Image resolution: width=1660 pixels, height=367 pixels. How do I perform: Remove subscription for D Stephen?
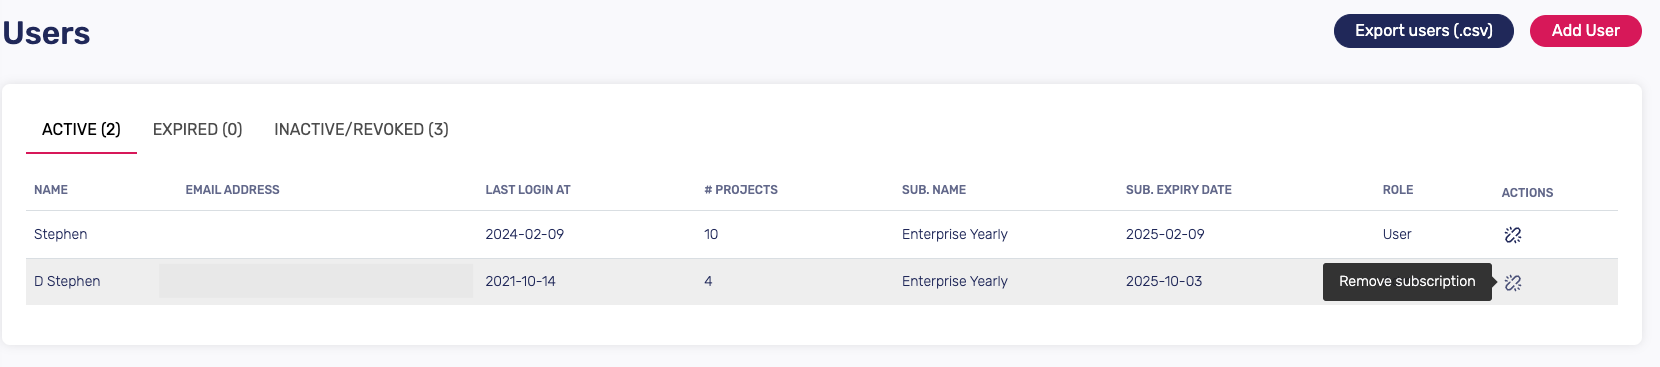tap(1513, 283)
